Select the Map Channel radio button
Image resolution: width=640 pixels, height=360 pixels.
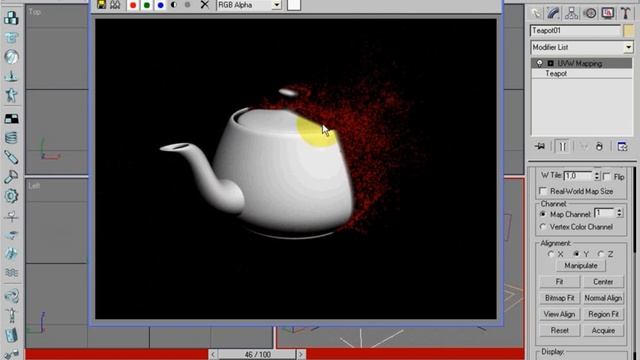click(543, 214)
